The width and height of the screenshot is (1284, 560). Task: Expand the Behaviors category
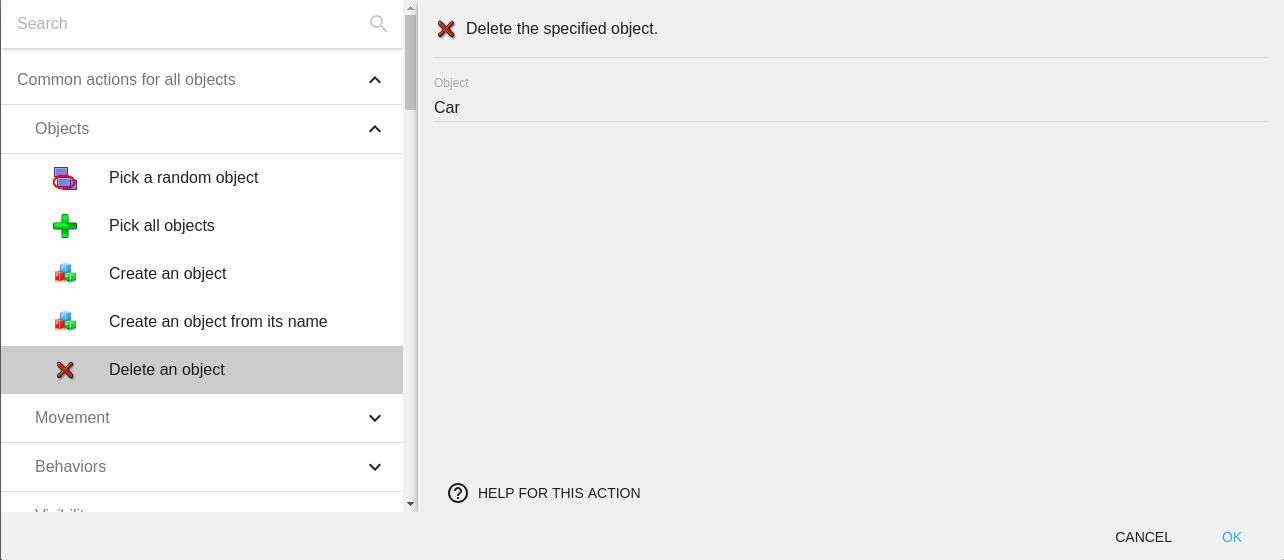click(x=375, y=467)
